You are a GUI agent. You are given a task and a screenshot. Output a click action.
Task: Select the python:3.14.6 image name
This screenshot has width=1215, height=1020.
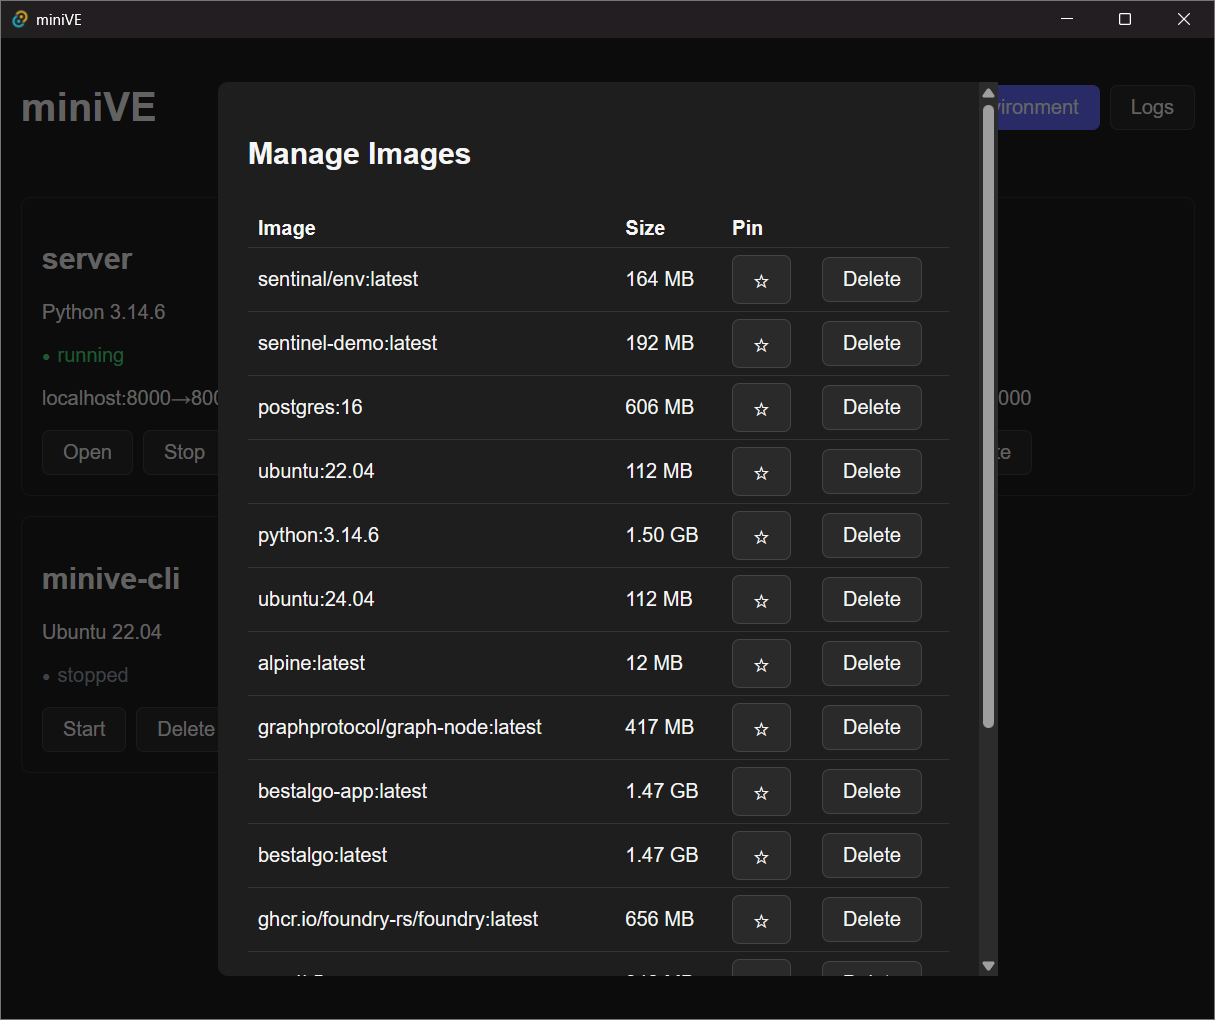tap(318, 535)
